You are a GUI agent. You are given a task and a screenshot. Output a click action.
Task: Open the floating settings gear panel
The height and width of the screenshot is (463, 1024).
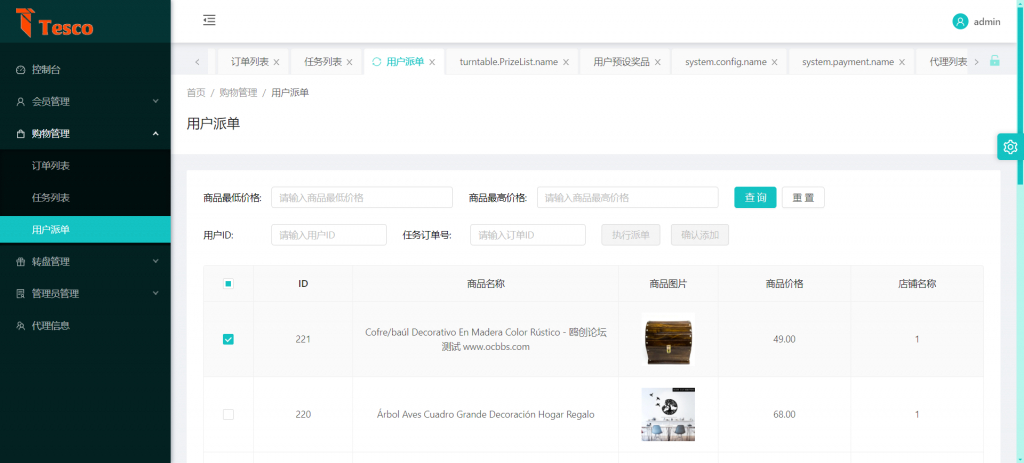click(1009, 147)
